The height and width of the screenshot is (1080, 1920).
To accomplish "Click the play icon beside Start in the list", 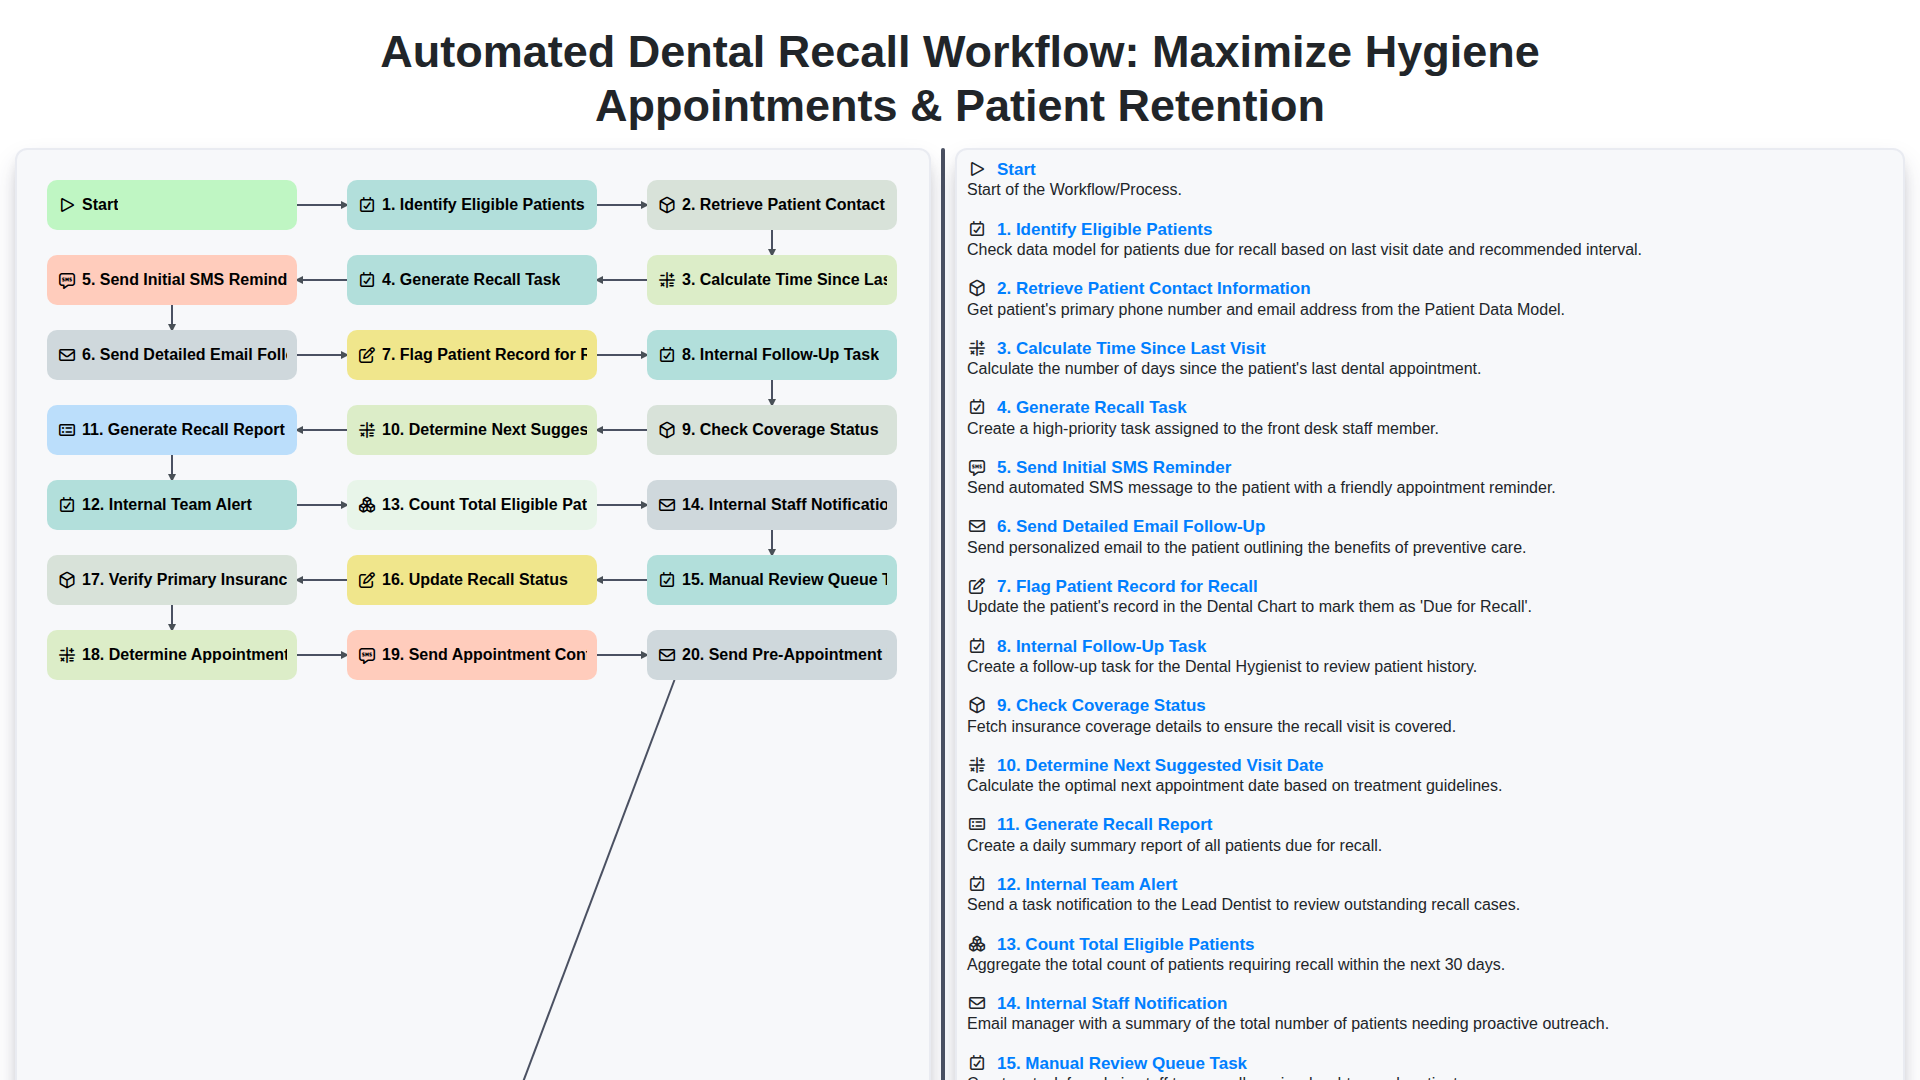I will (977, 169).
